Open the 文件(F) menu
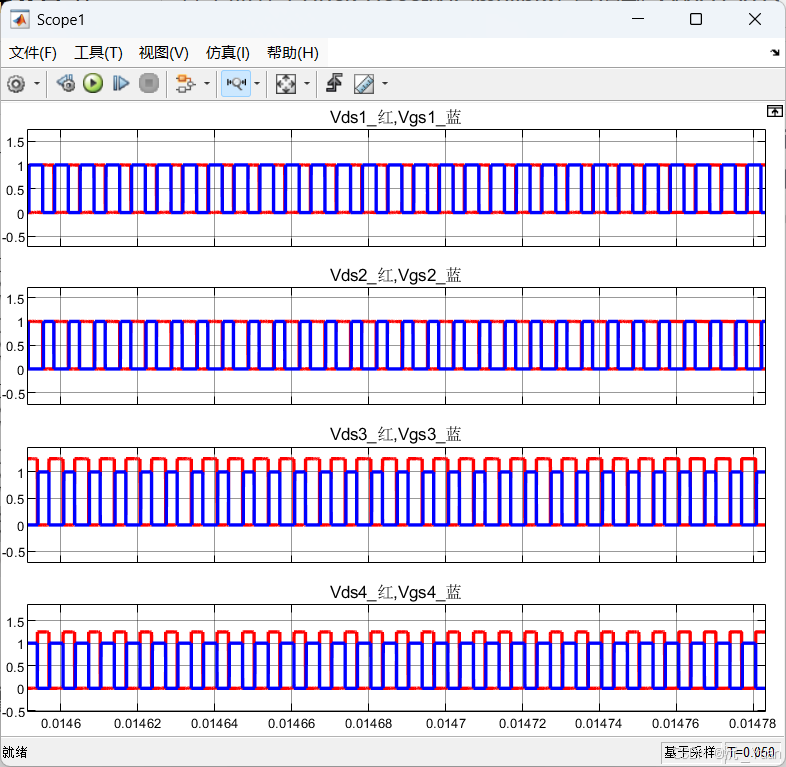This screenshot has height=767, width=786. (x=33, y=53)
